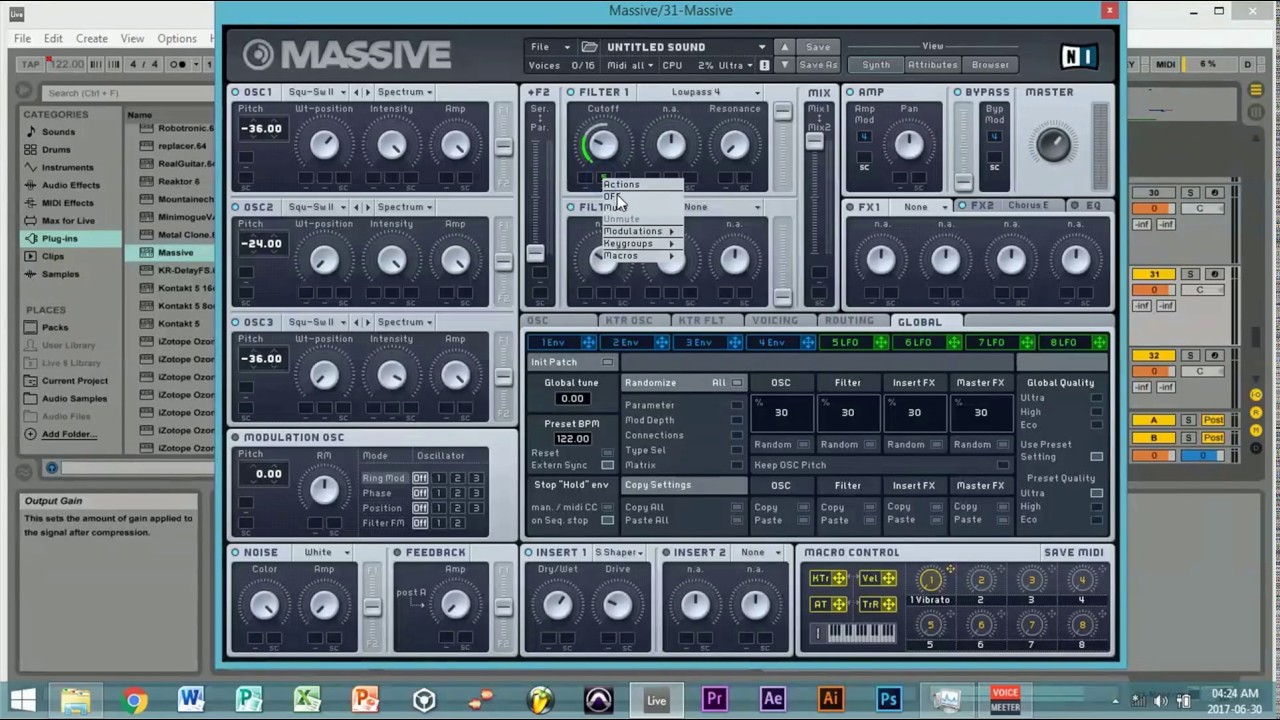
Task: Open the Noise White type dropdown
Action: (327, 552)
